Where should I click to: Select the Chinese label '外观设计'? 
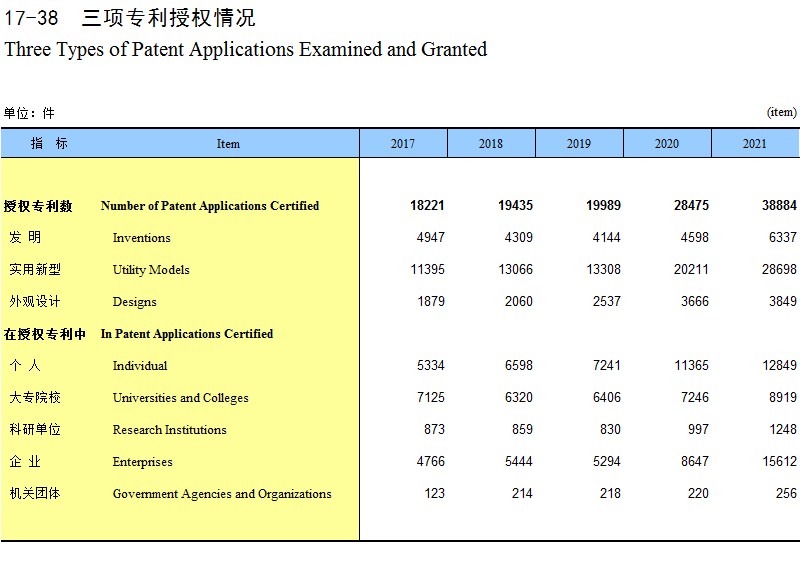point(35,302)
